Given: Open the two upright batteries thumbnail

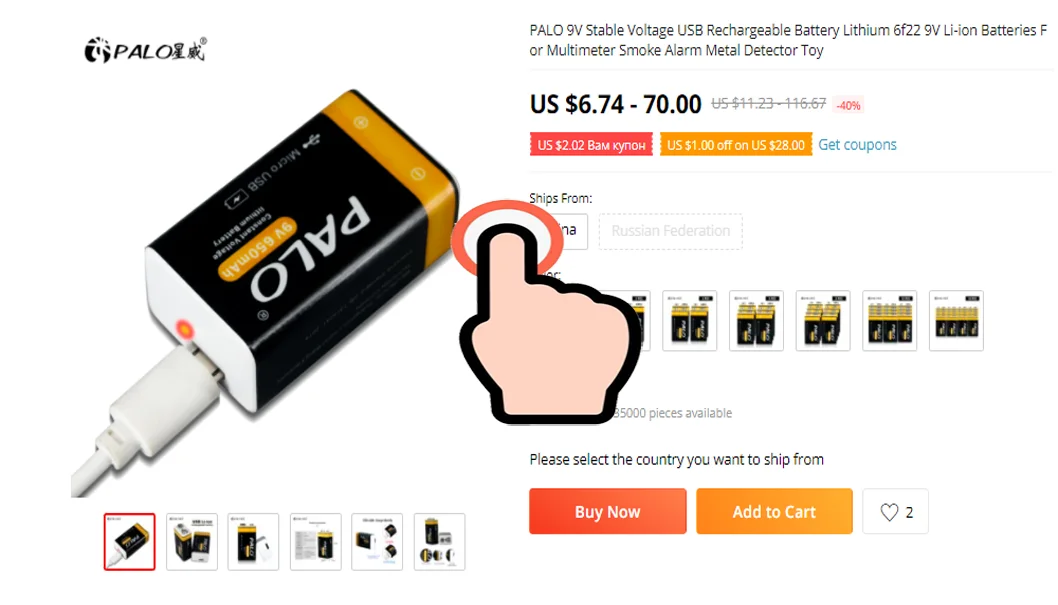Looking at the screenshot, I should 192,542.
